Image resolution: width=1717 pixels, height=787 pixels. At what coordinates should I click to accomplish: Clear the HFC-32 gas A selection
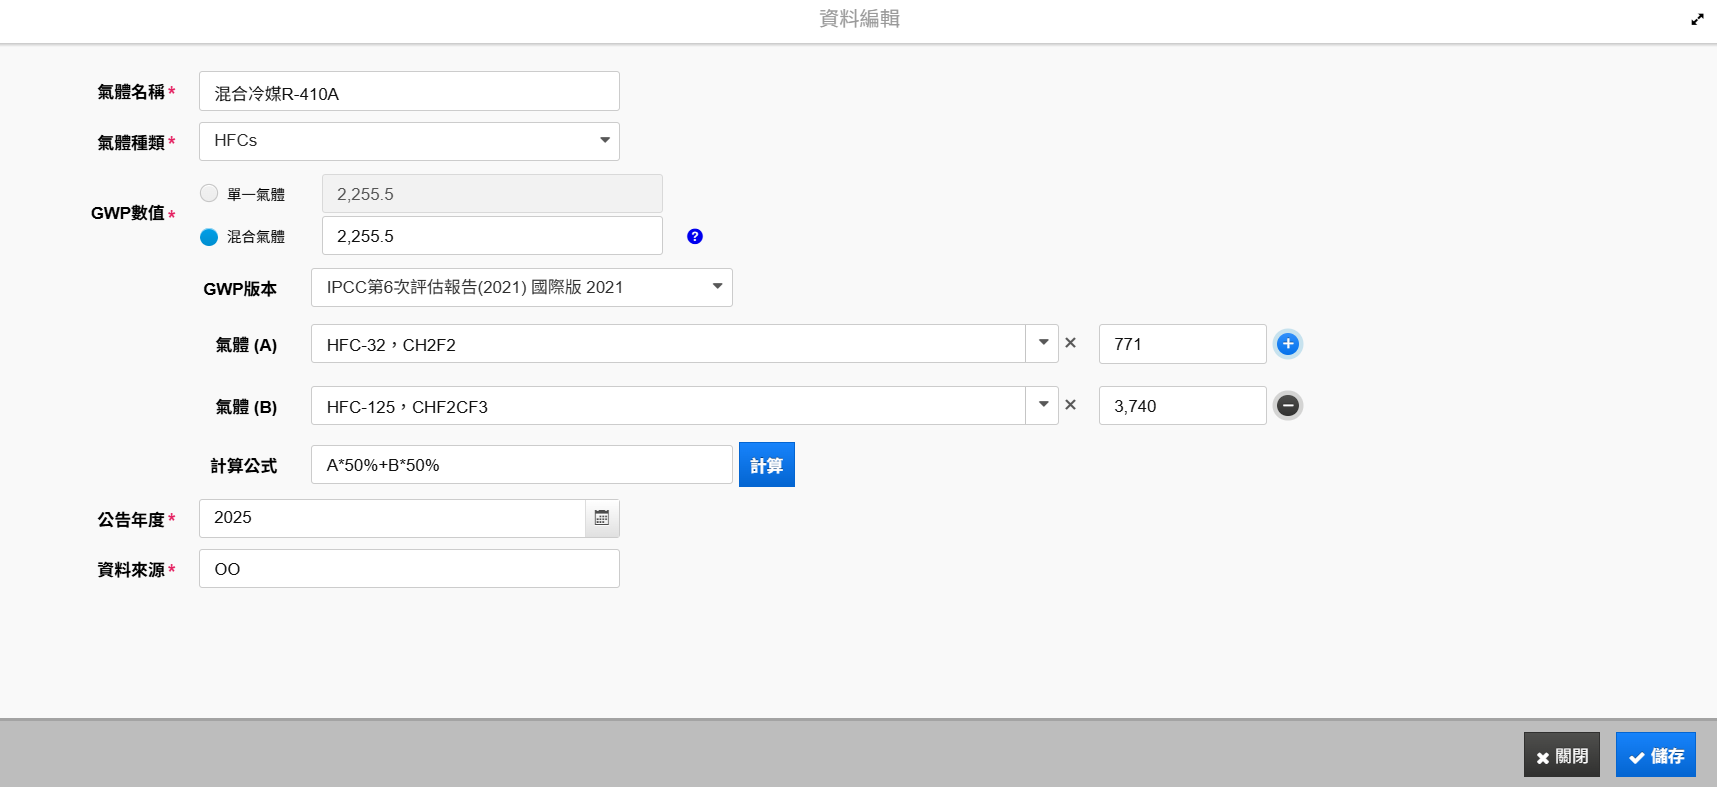1071,343
